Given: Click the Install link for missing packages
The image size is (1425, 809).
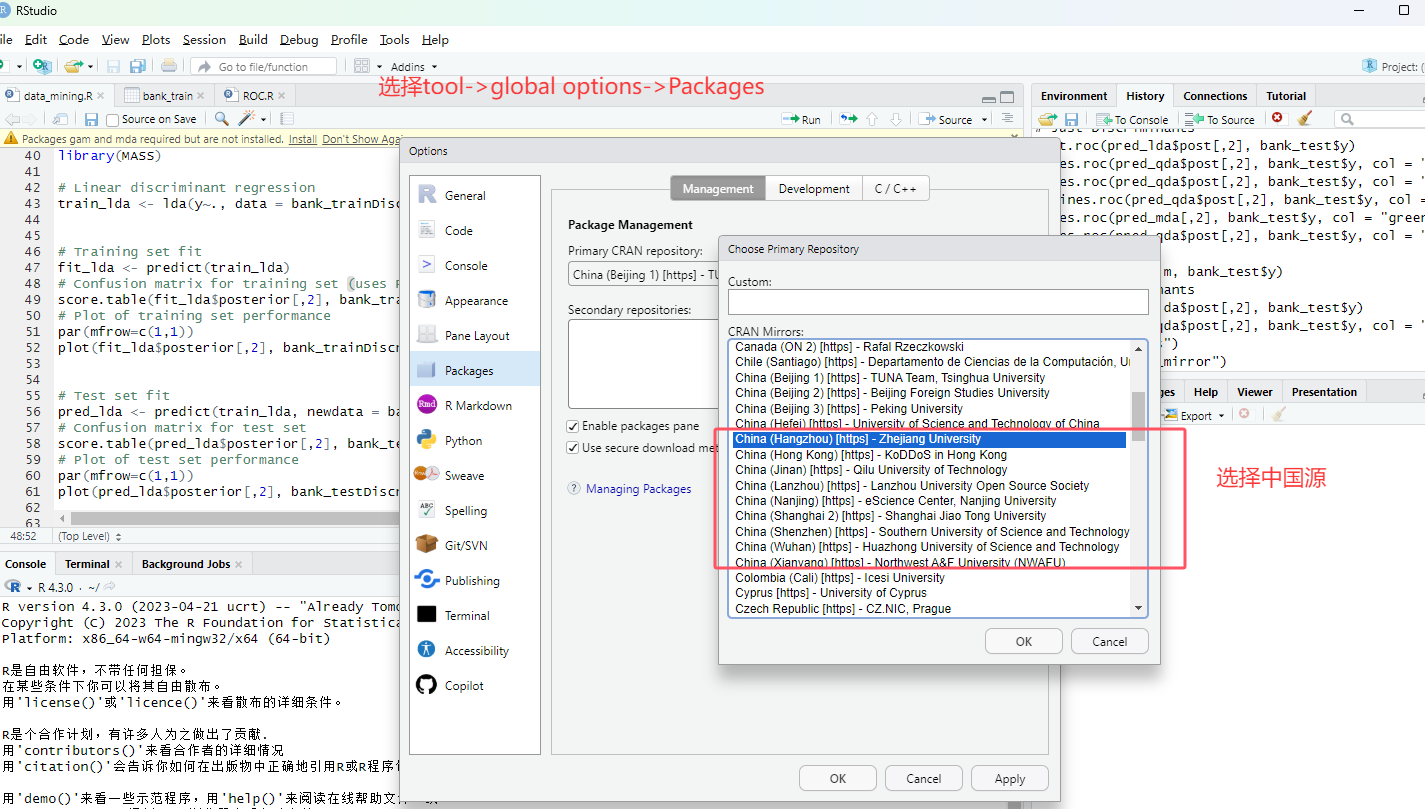Looking at the screenshot, I should [303, 139].
